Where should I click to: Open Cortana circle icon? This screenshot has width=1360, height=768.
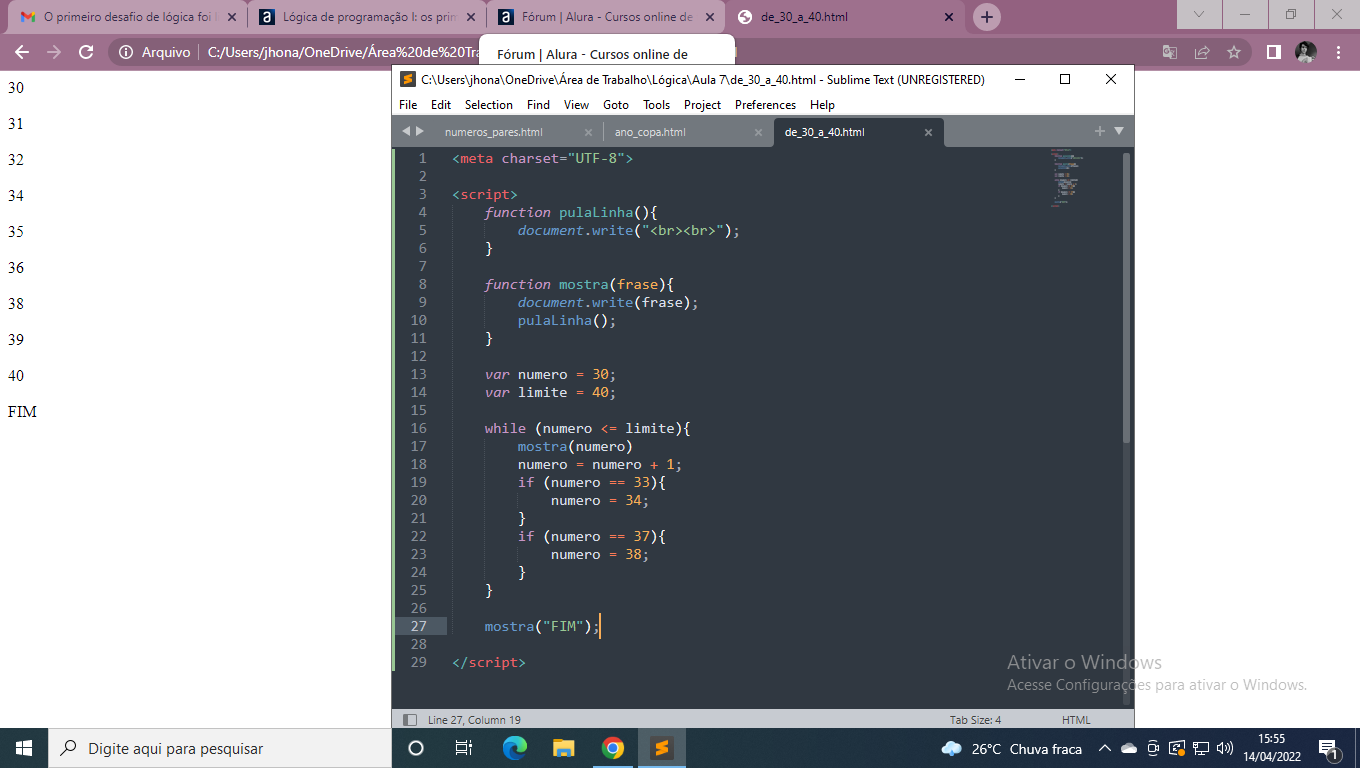[x=416, y=748]
